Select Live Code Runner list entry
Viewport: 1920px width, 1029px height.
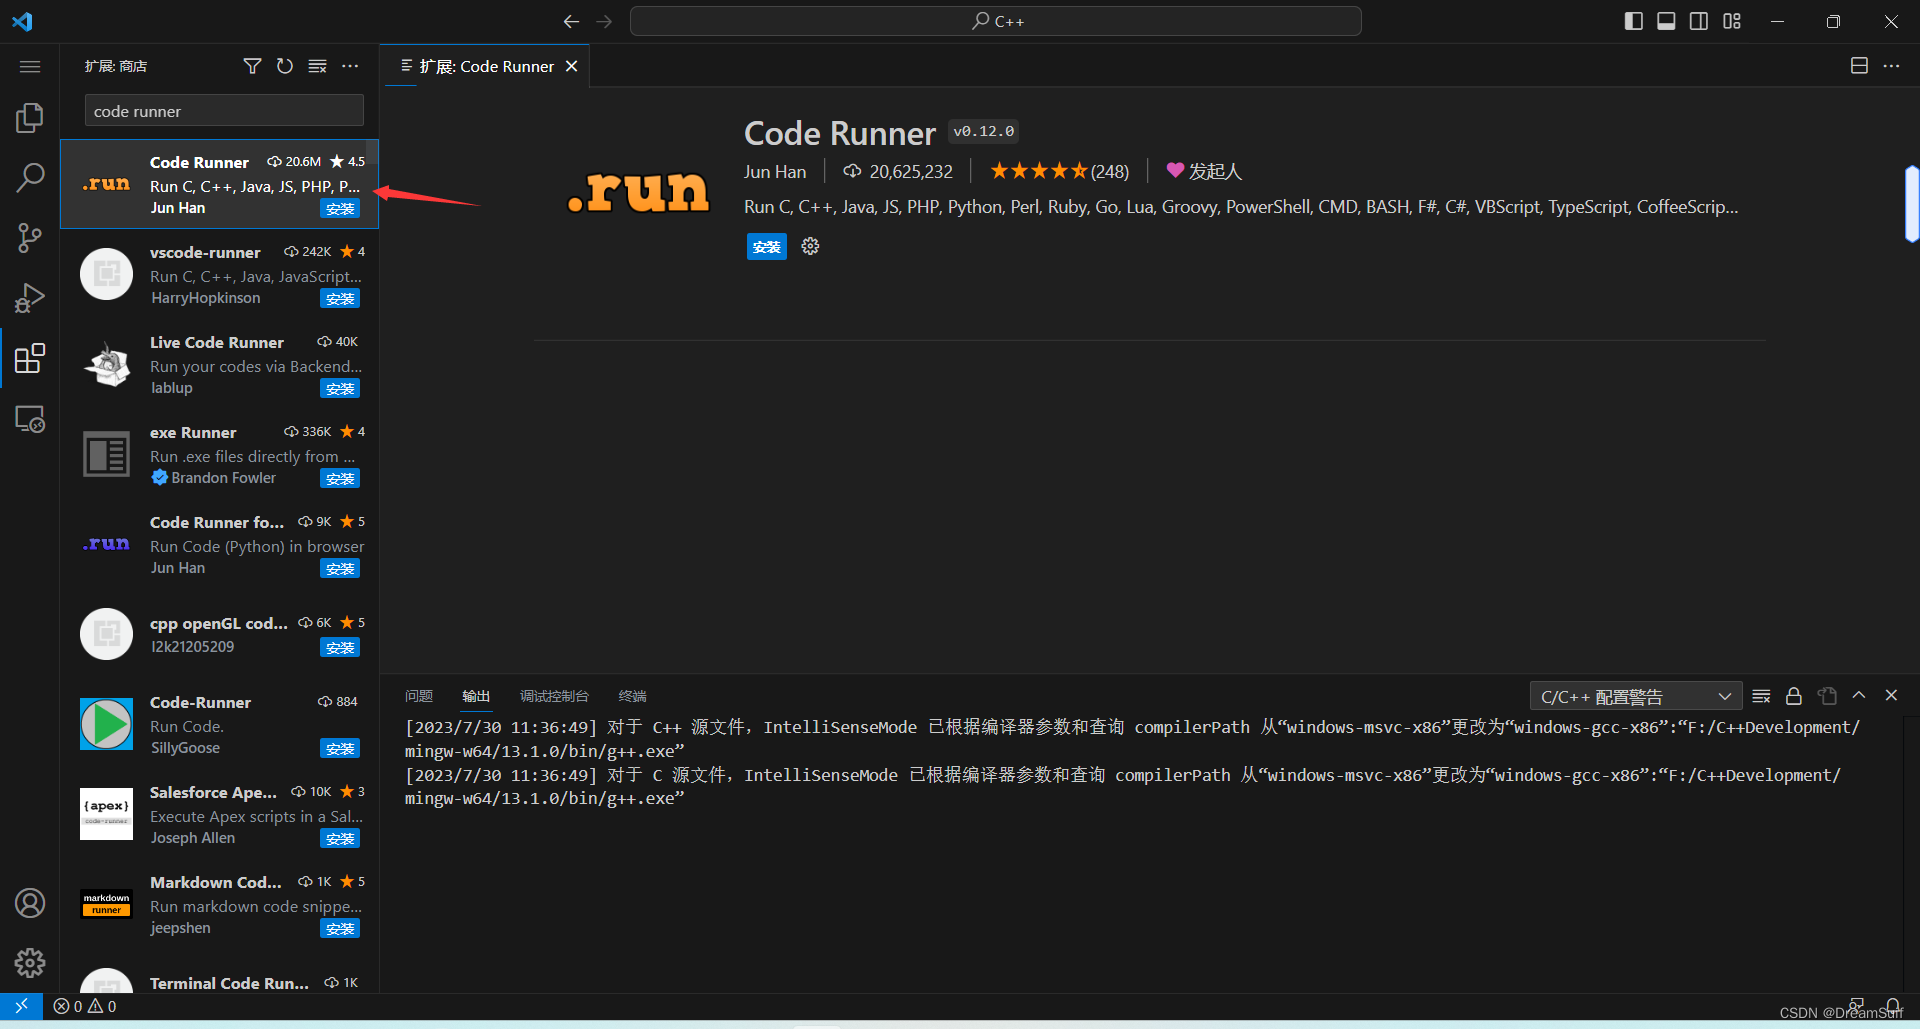219,365
